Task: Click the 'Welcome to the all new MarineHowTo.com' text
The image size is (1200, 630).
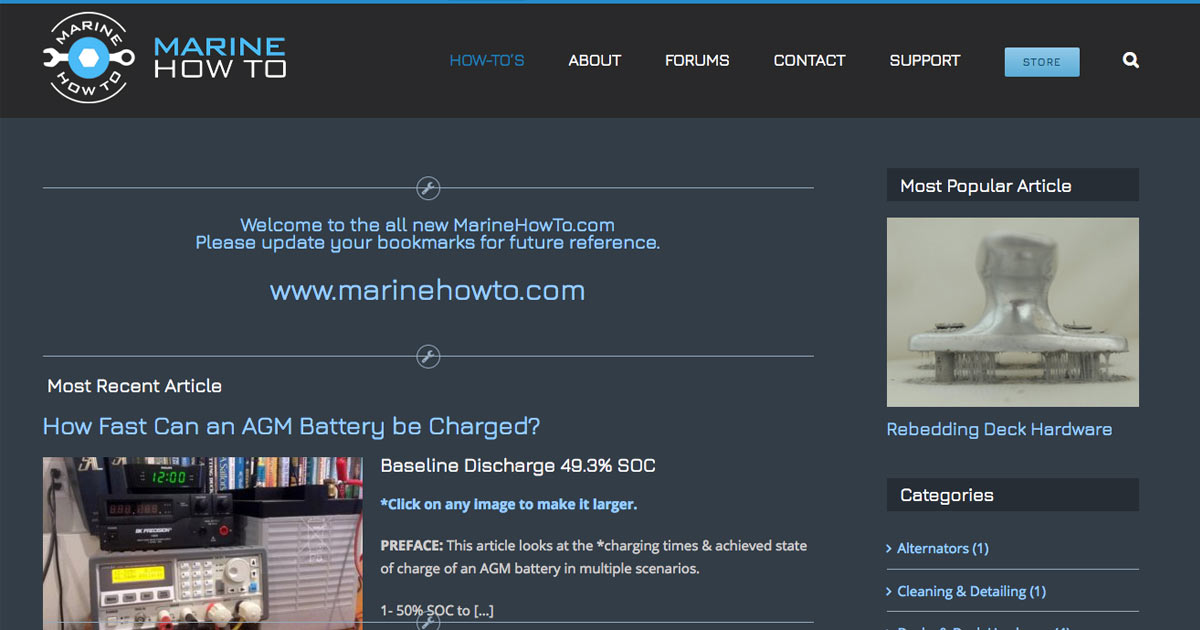Action: (427, 225)
